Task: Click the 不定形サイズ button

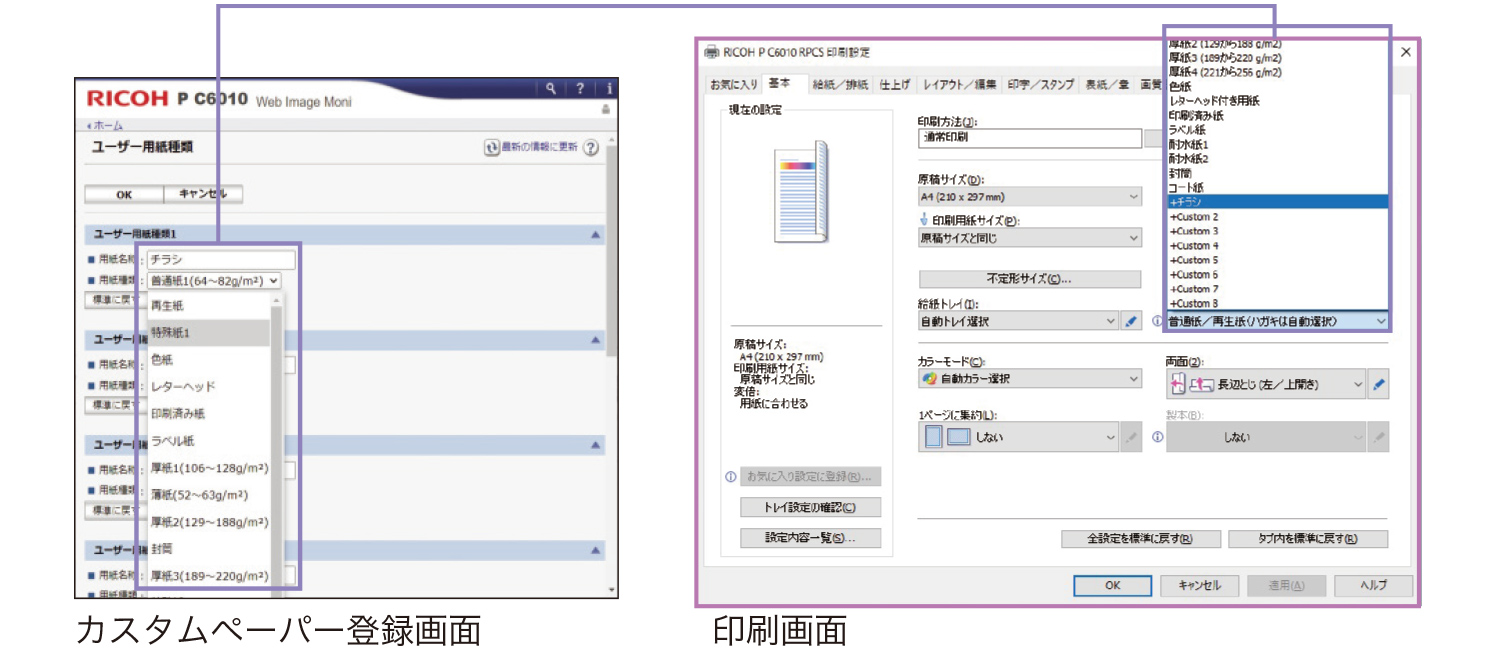Action: 1029,279
